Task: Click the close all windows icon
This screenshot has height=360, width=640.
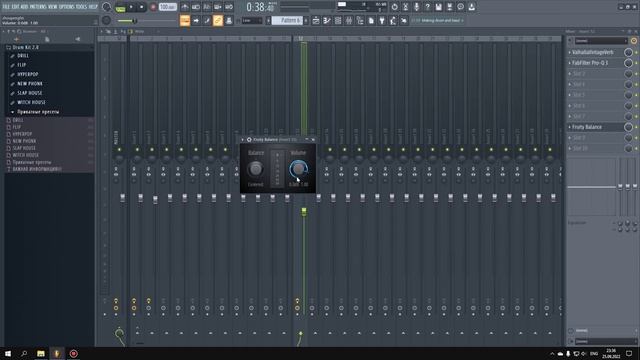Action: (404, 20)
